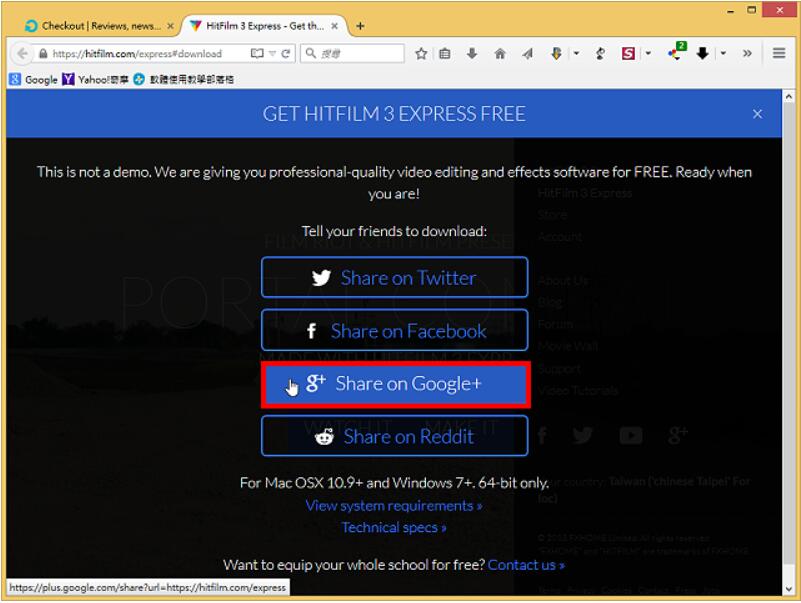Expand the black download arrow dropdown

(x=723, y=53)
